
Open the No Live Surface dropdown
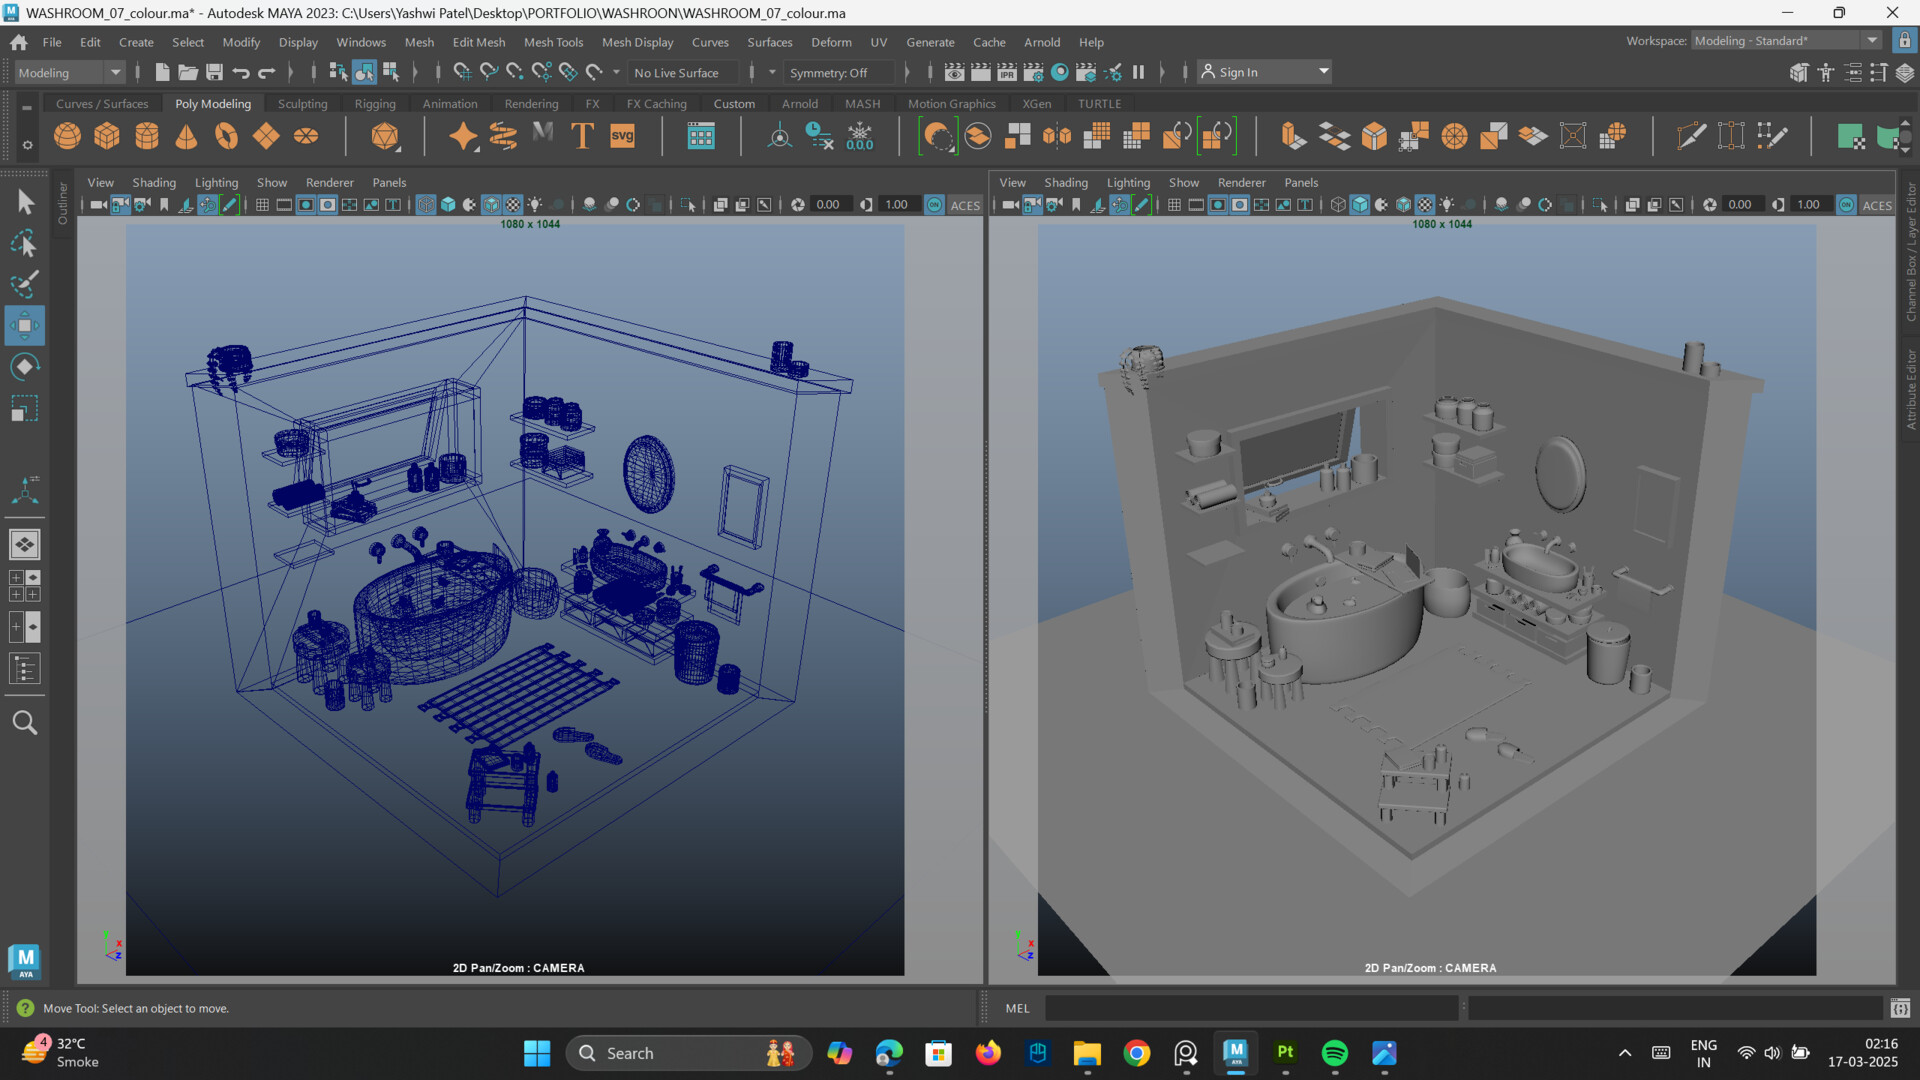click(x=683, y=72)
